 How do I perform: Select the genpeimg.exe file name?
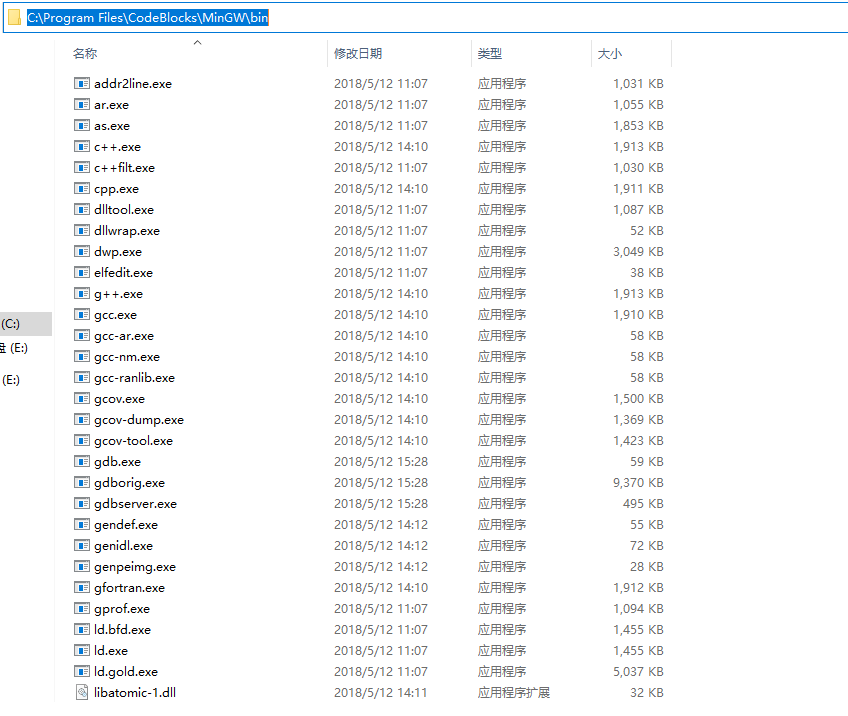click(x=135, y=567)
